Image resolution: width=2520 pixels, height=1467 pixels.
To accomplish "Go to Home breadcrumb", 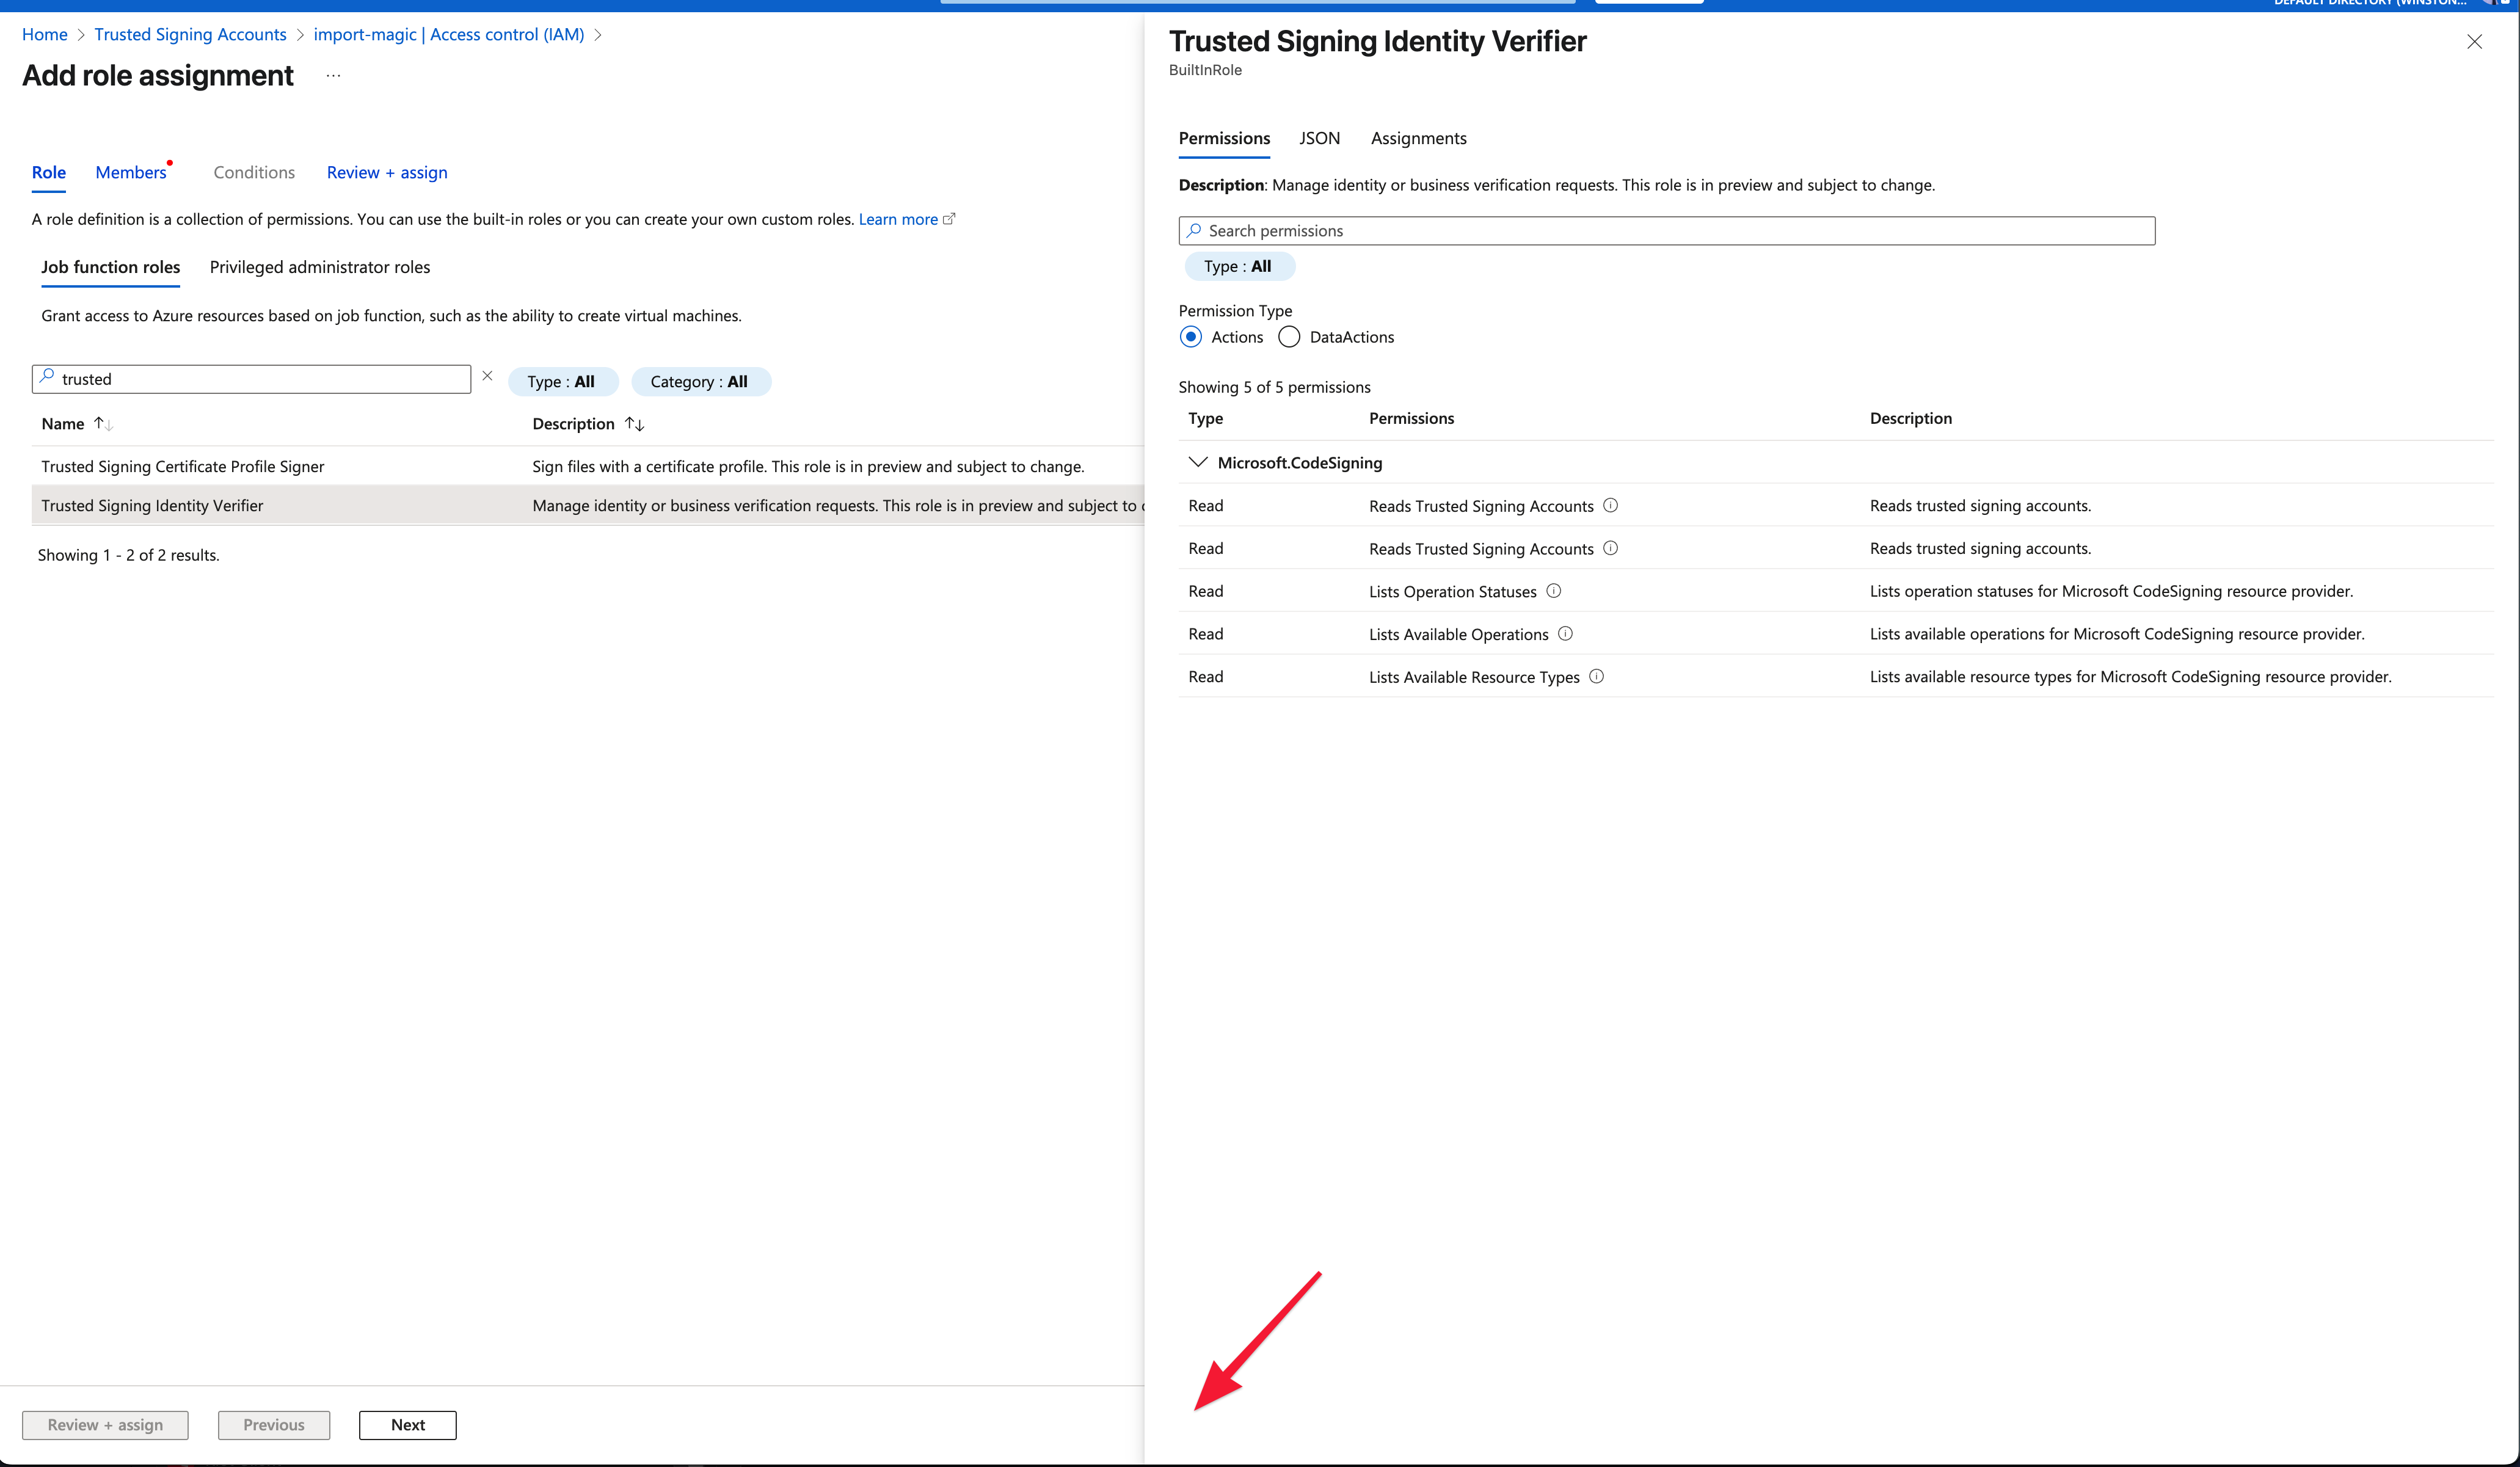I will [x=45, y=34].
